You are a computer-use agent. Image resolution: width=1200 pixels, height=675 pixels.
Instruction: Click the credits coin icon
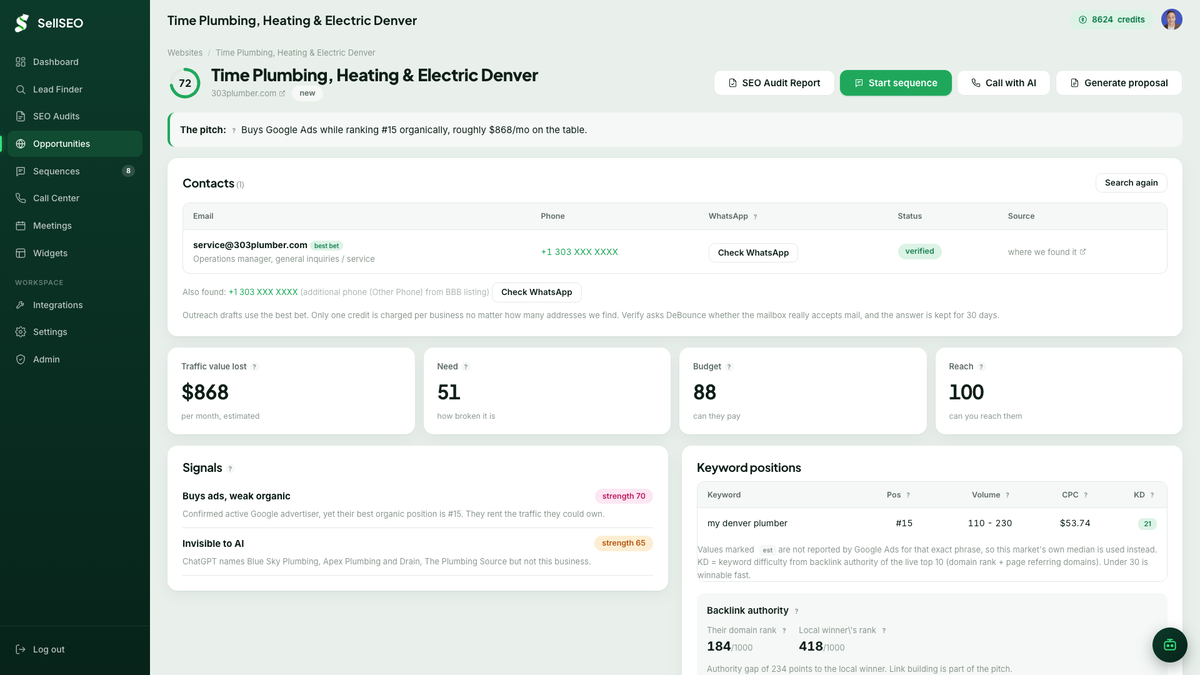(x=1082, y=20)
